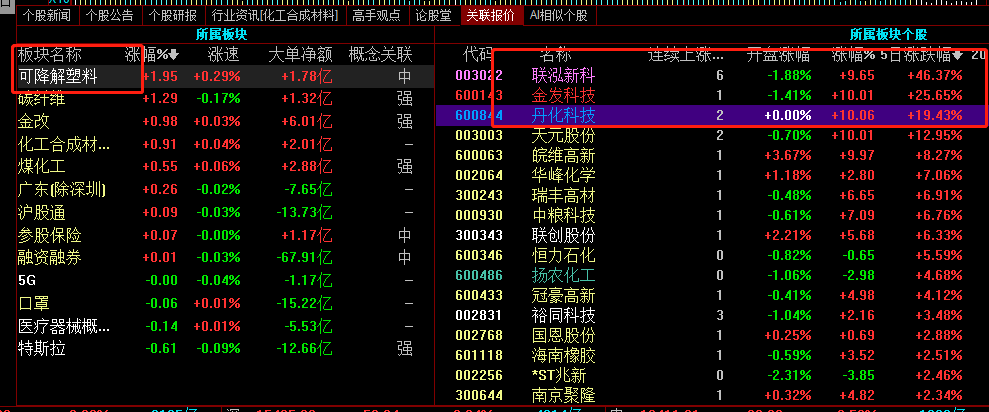Open stock 金发科技
989x412 pixels.
pos(563,95)
